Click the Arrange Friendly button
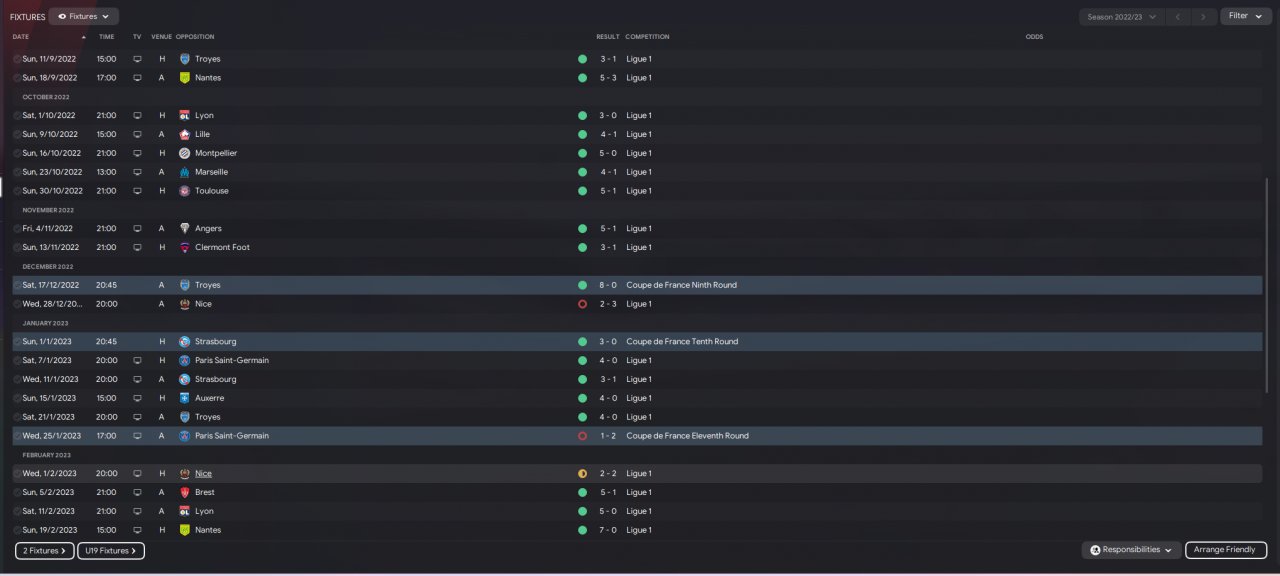 [1226, 550]
